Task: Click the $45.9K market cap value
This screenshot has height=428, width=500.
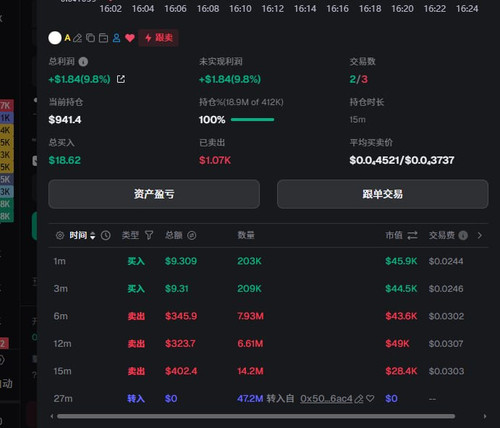Action: pyautogui.click(x=401, y=261)
